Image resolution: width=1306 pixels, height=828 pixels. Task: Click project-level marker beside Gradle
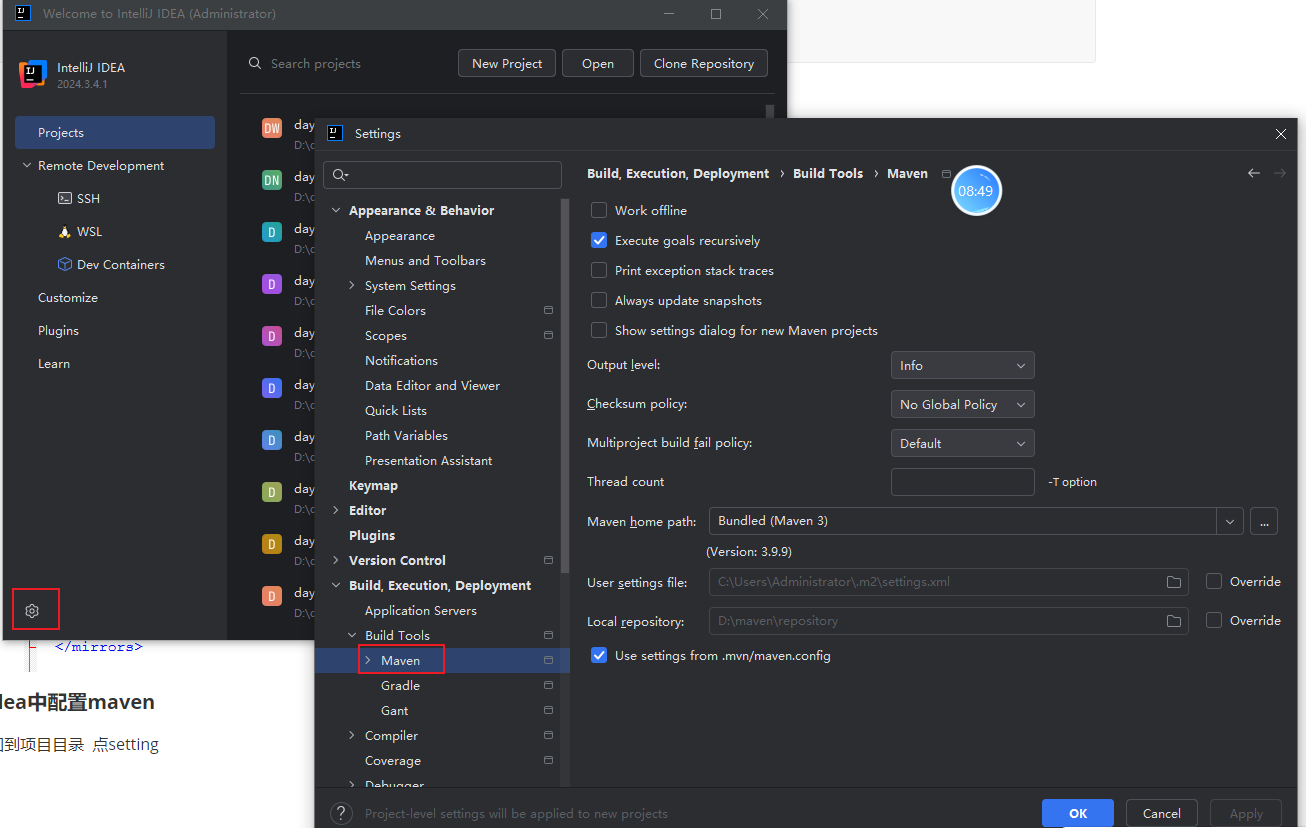click(x=548, y=685)
